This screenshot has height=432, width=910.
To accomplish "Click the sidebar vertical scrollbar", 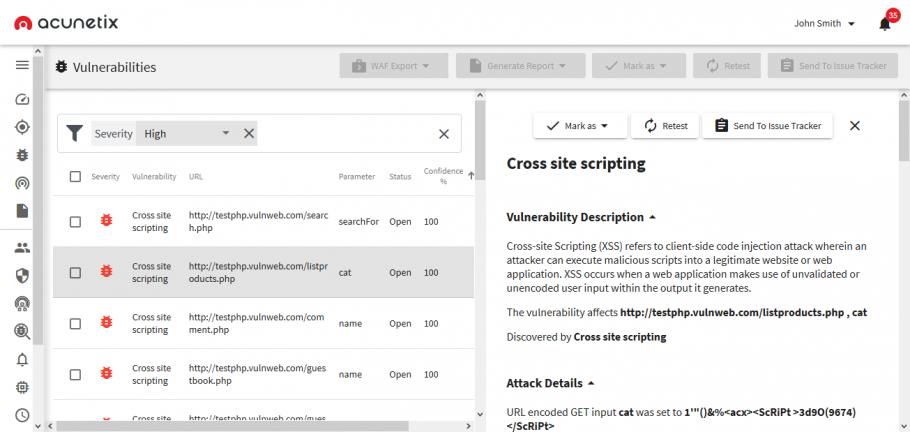I will click(x=38, y=200).
